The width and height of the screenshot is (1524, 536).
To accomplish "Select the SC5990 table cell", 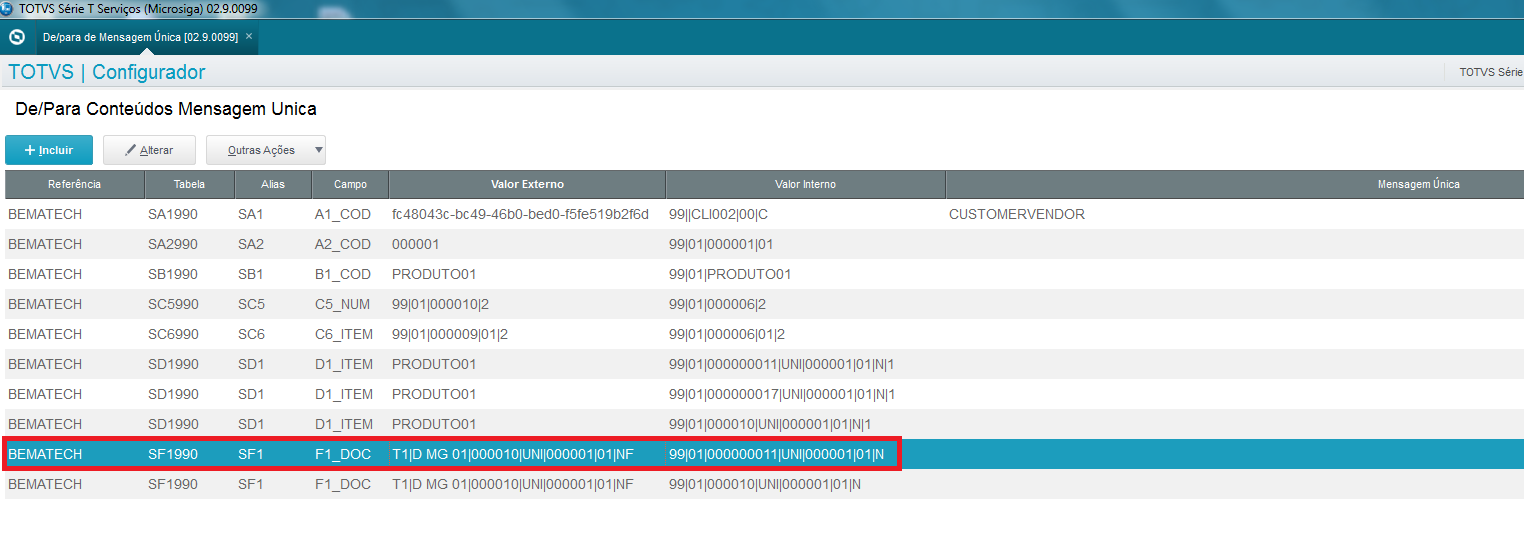I will (x=190, y=304).
